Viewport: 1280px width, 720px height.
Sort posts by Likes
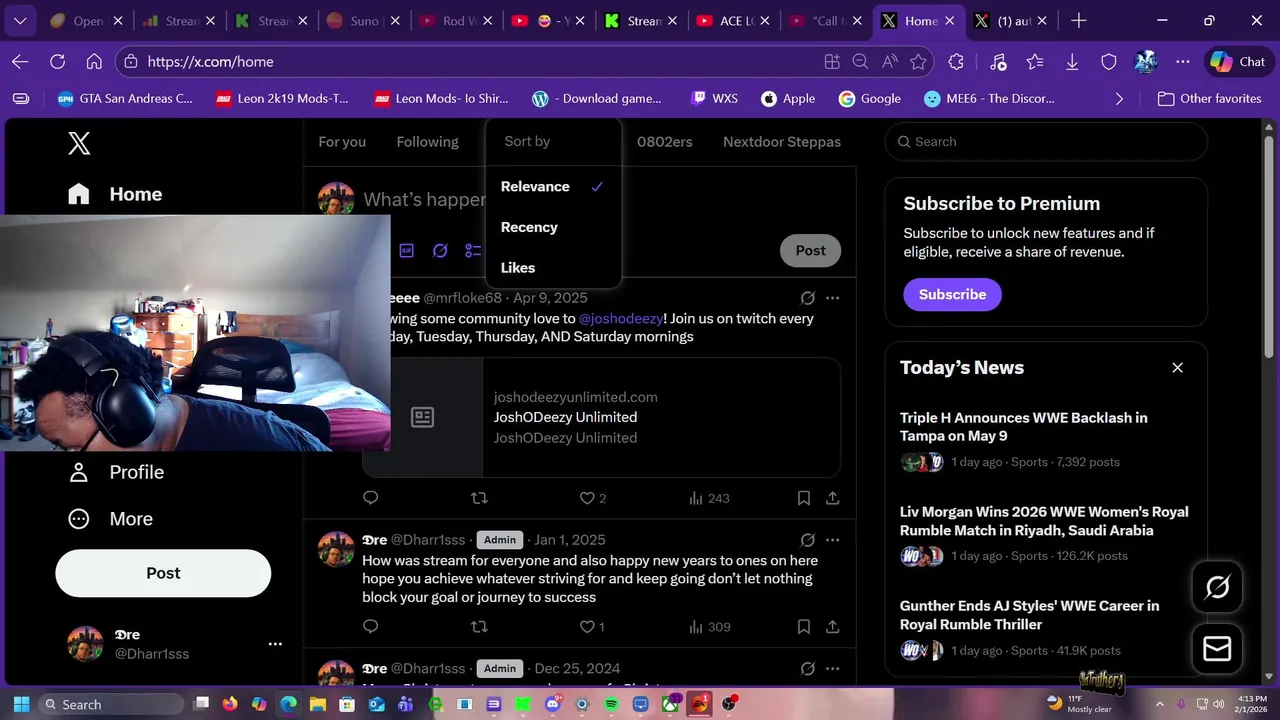tap(553, 268)
